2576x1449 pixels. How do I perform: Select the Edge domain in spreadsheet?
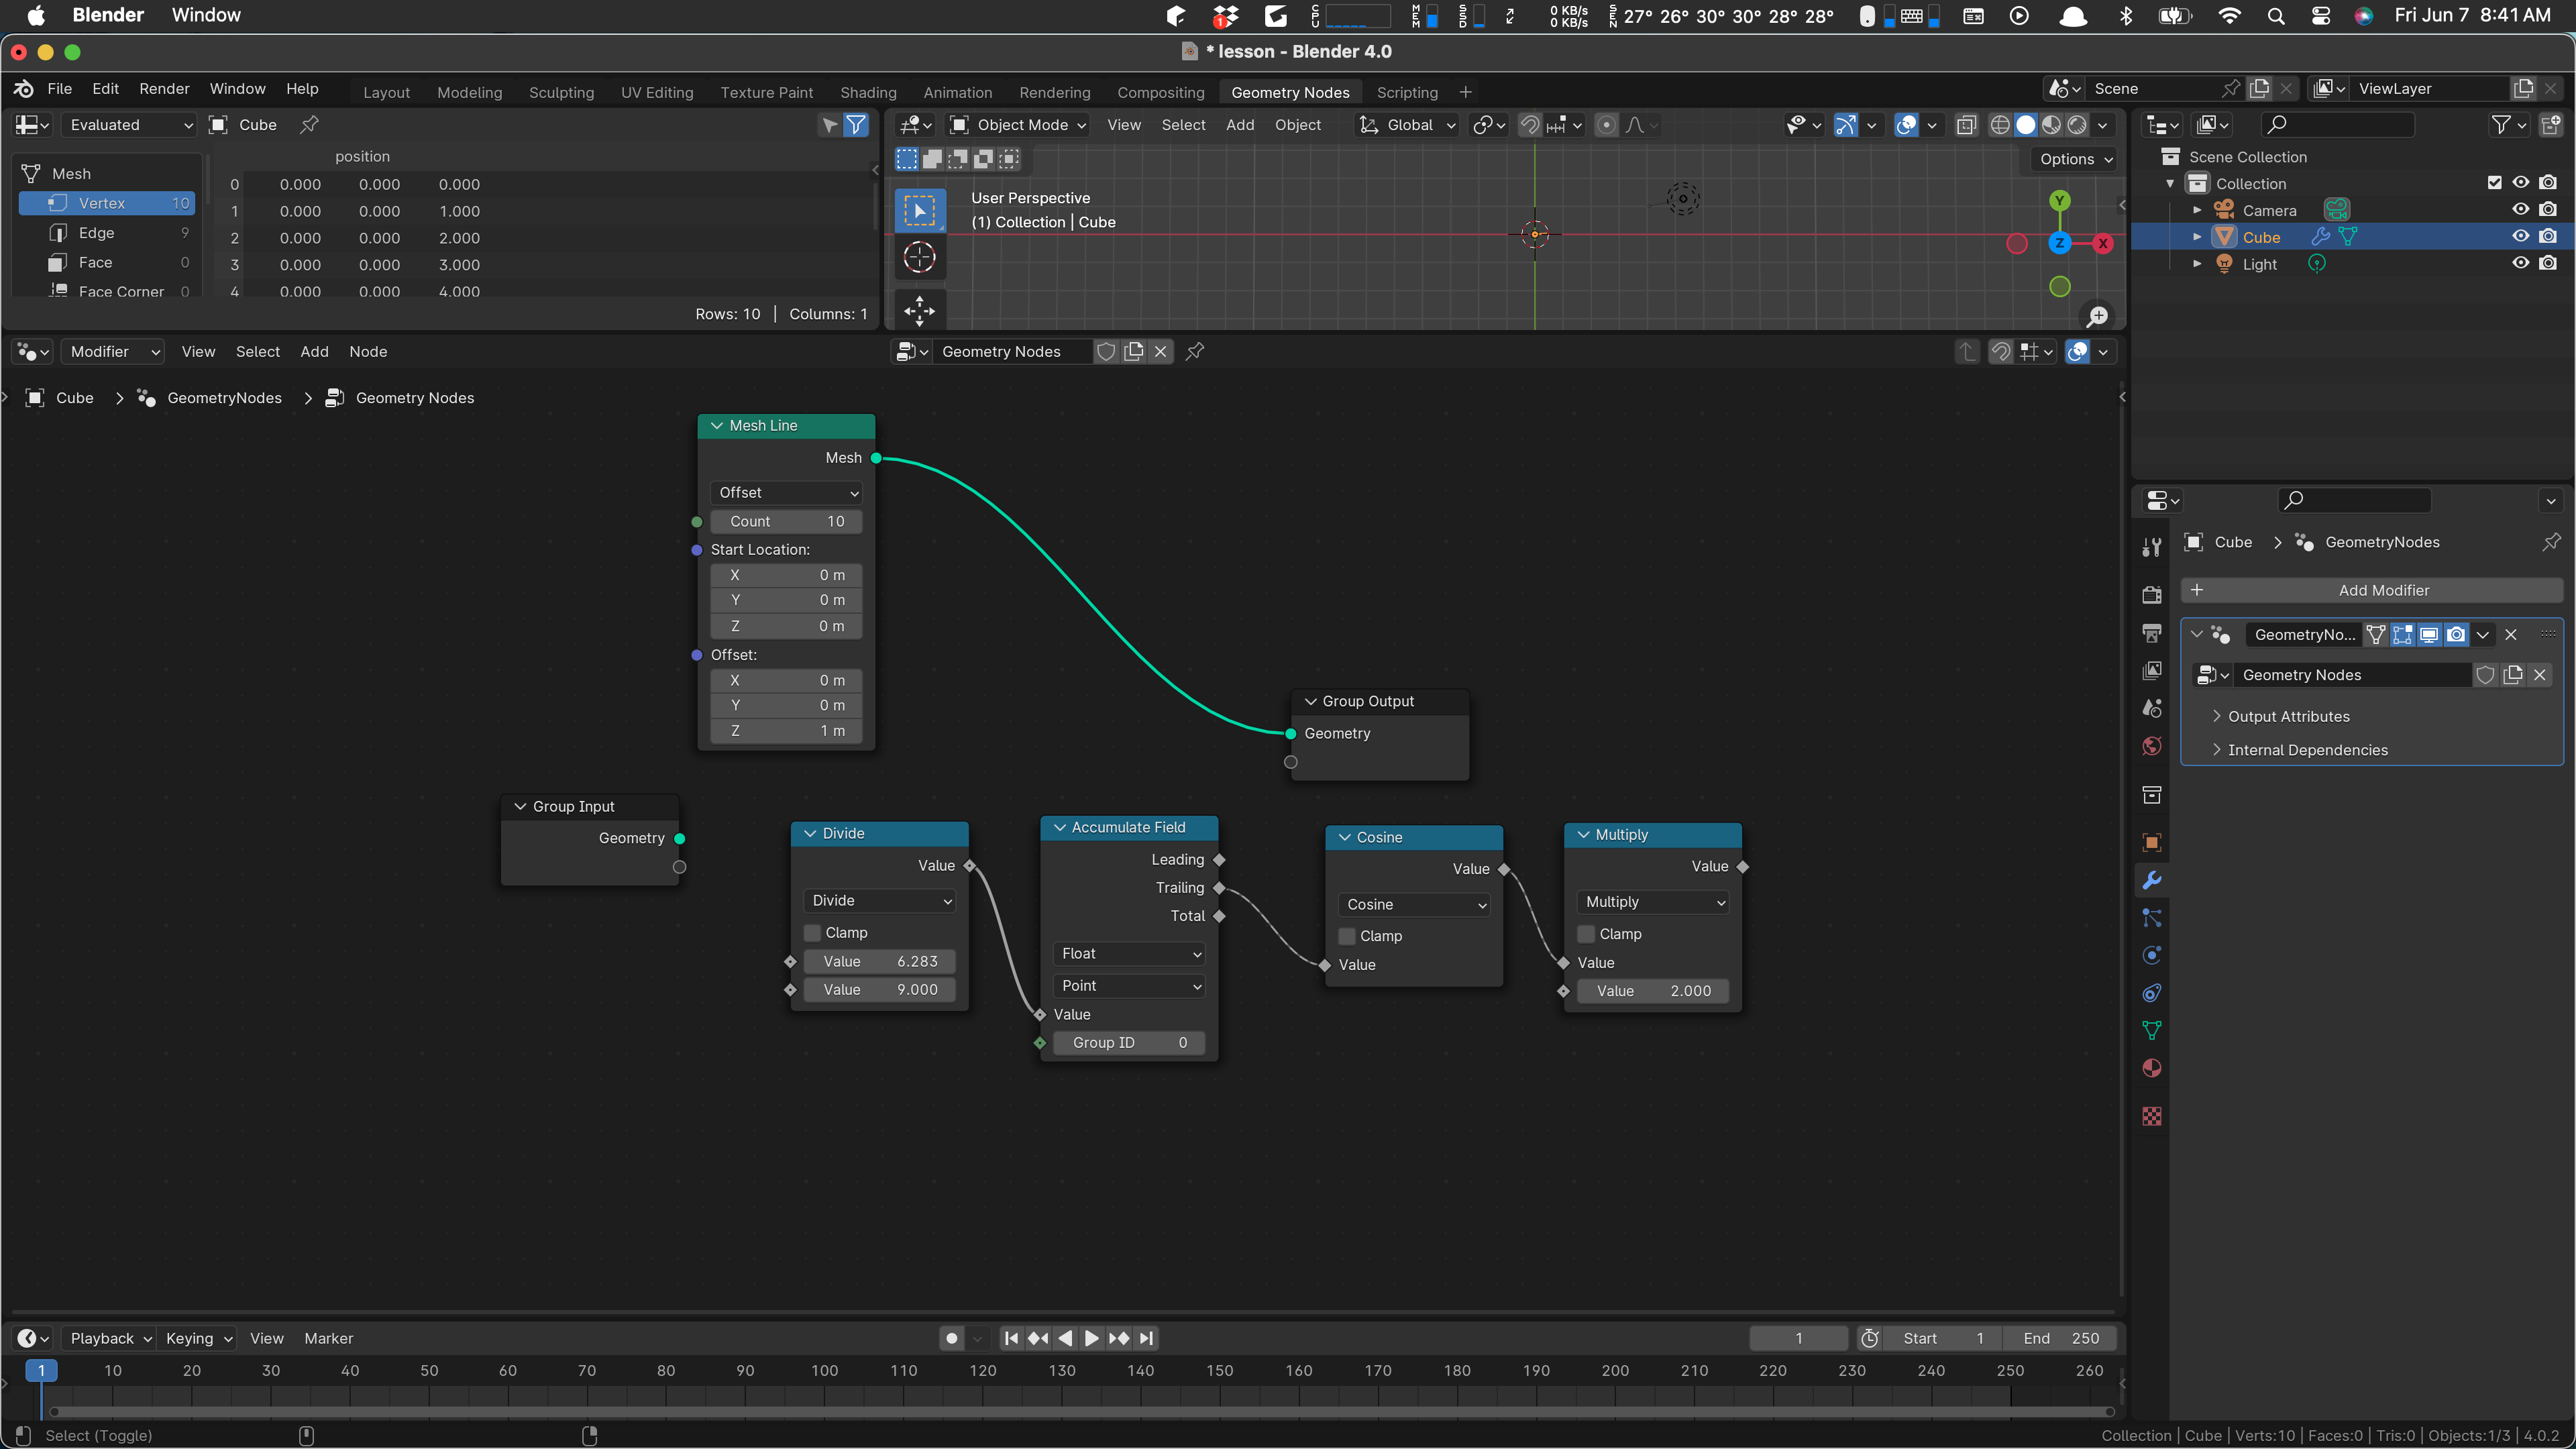click(x=107, y=233)
